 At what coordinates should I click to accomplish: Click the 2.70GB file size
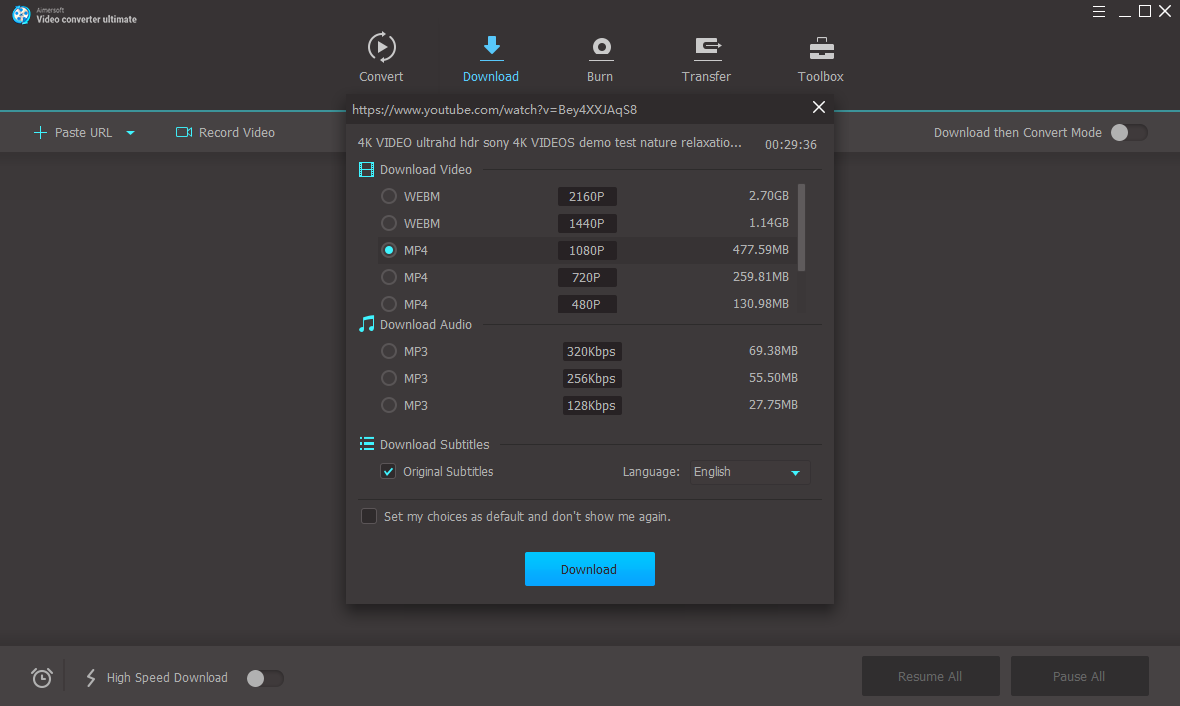point(768,196)
